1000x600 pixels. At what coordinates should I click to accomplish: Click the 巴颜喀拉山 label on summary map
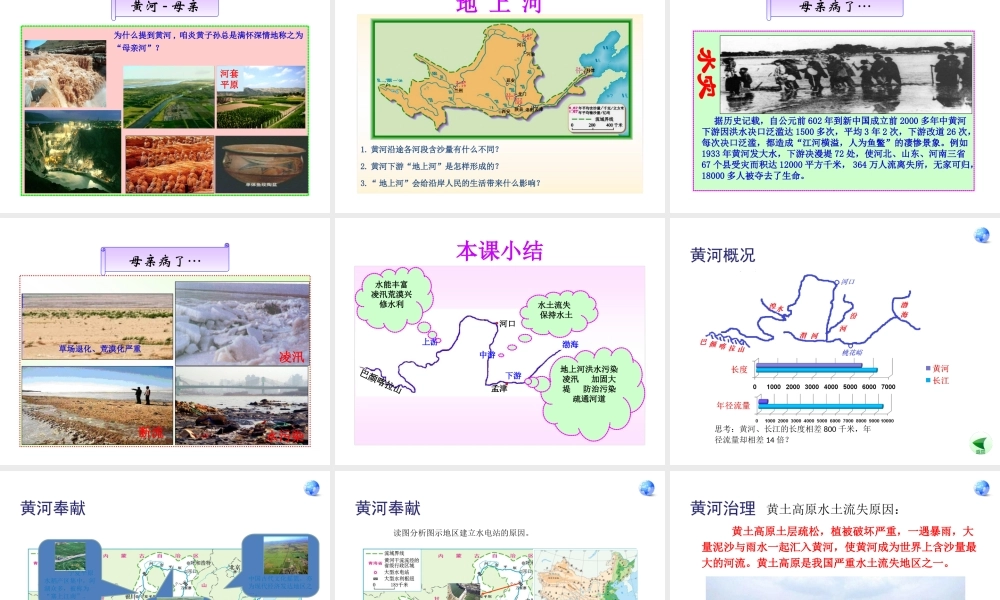381,381
